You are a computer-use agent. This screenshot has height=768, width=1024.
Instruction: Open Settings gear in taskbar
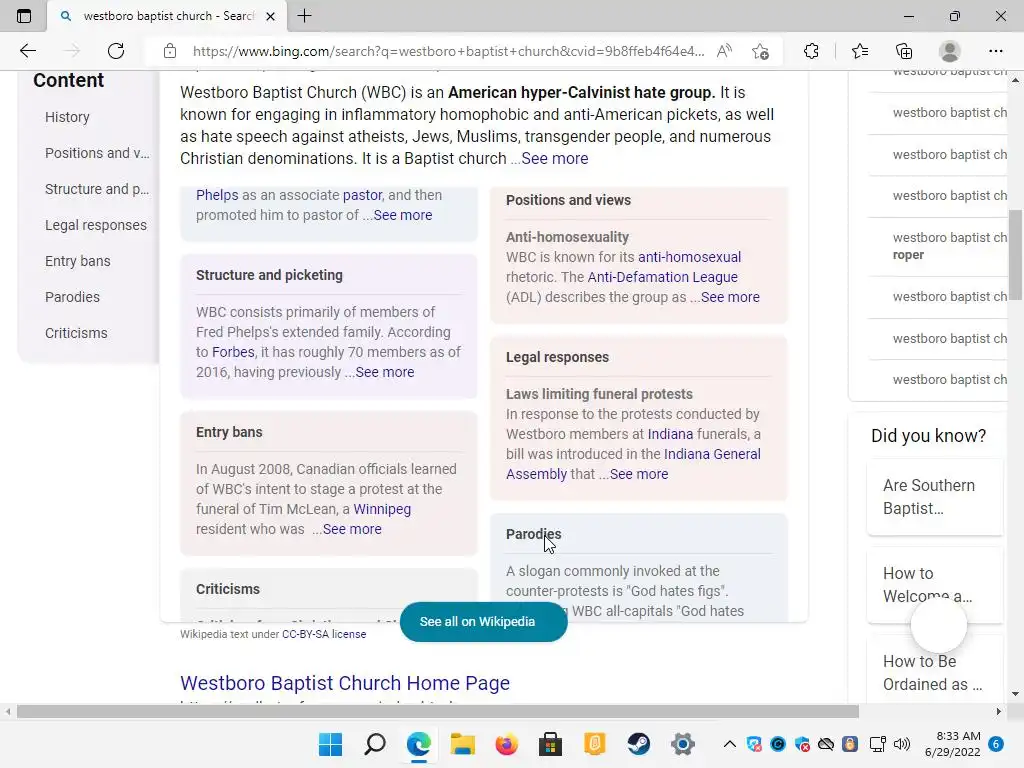[682, 744]
